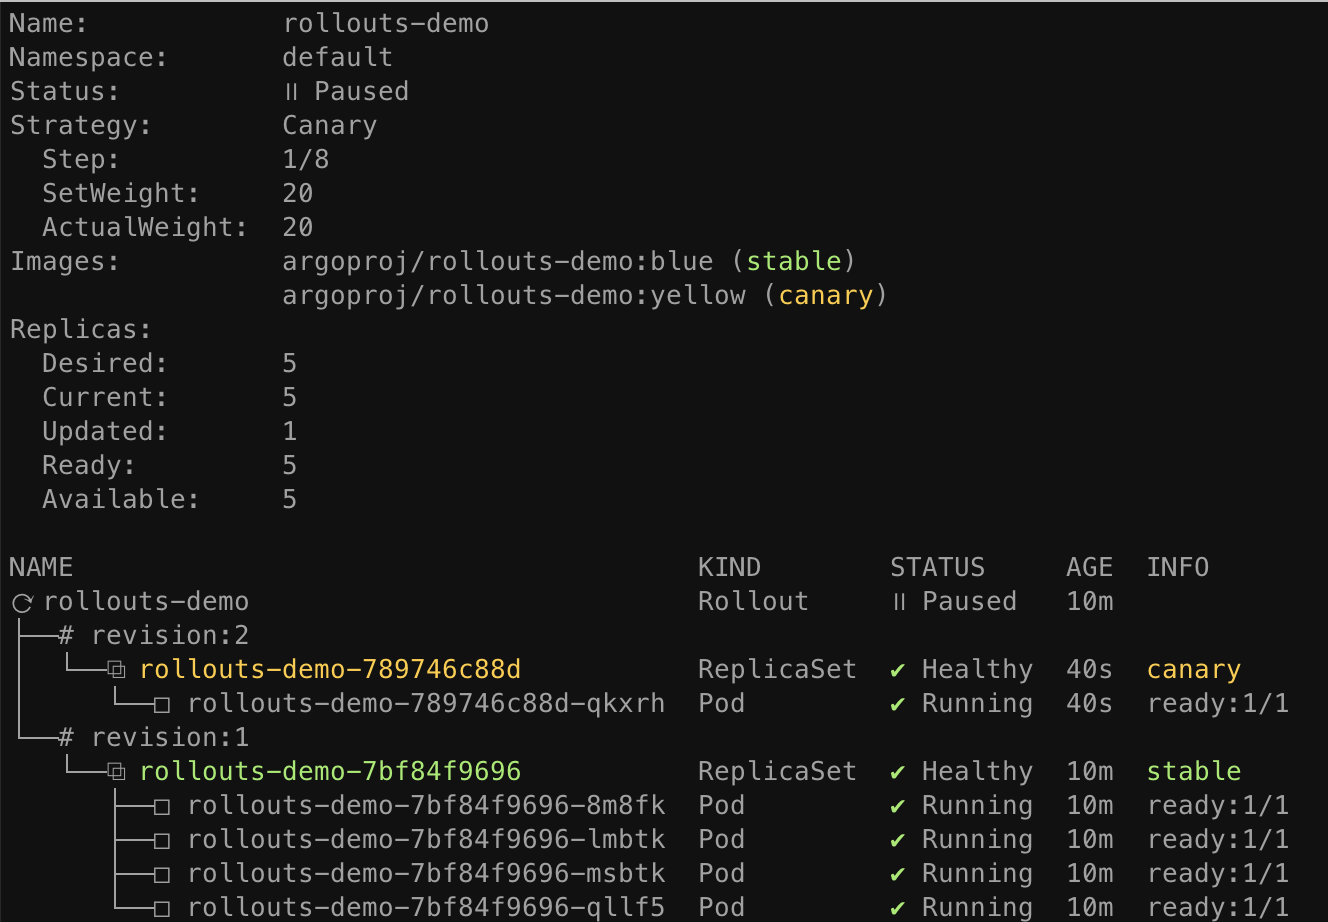Click the KIND column header
This screenshot has width=1328, height=922.
(x=729, y=568)
